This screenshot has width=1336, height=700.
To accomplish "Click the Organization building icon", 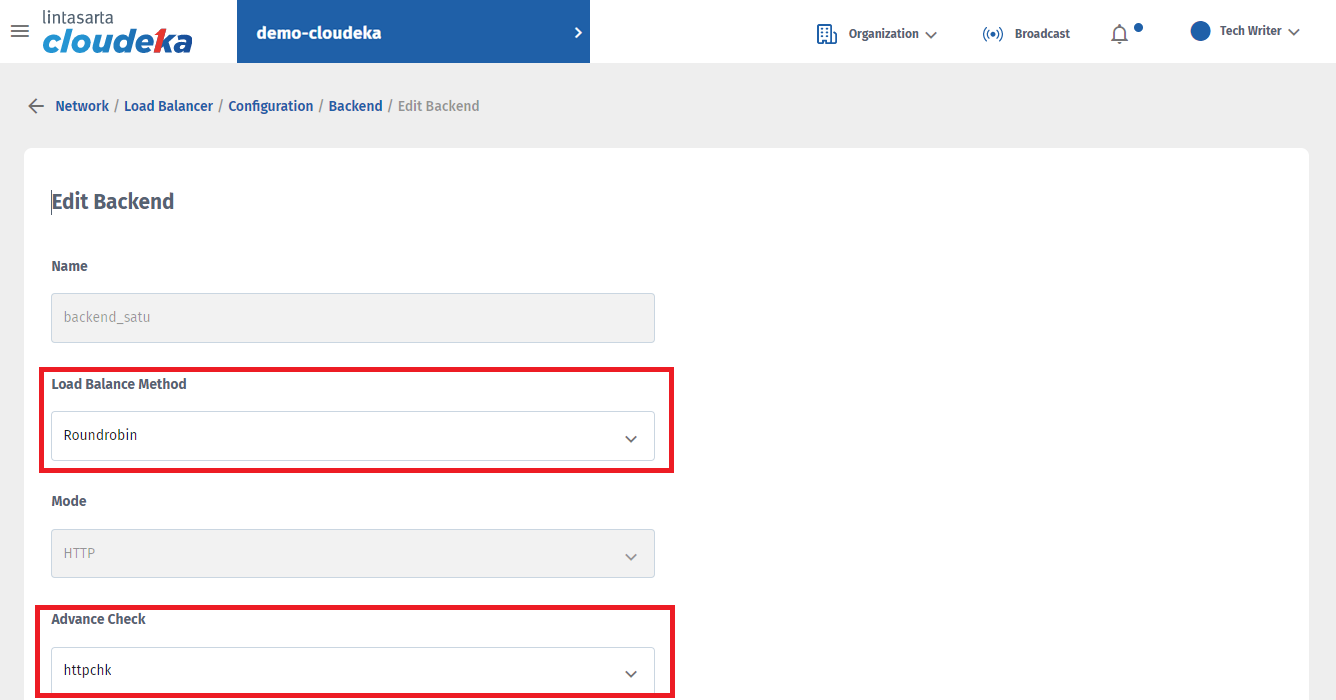I will coord(827,34).
